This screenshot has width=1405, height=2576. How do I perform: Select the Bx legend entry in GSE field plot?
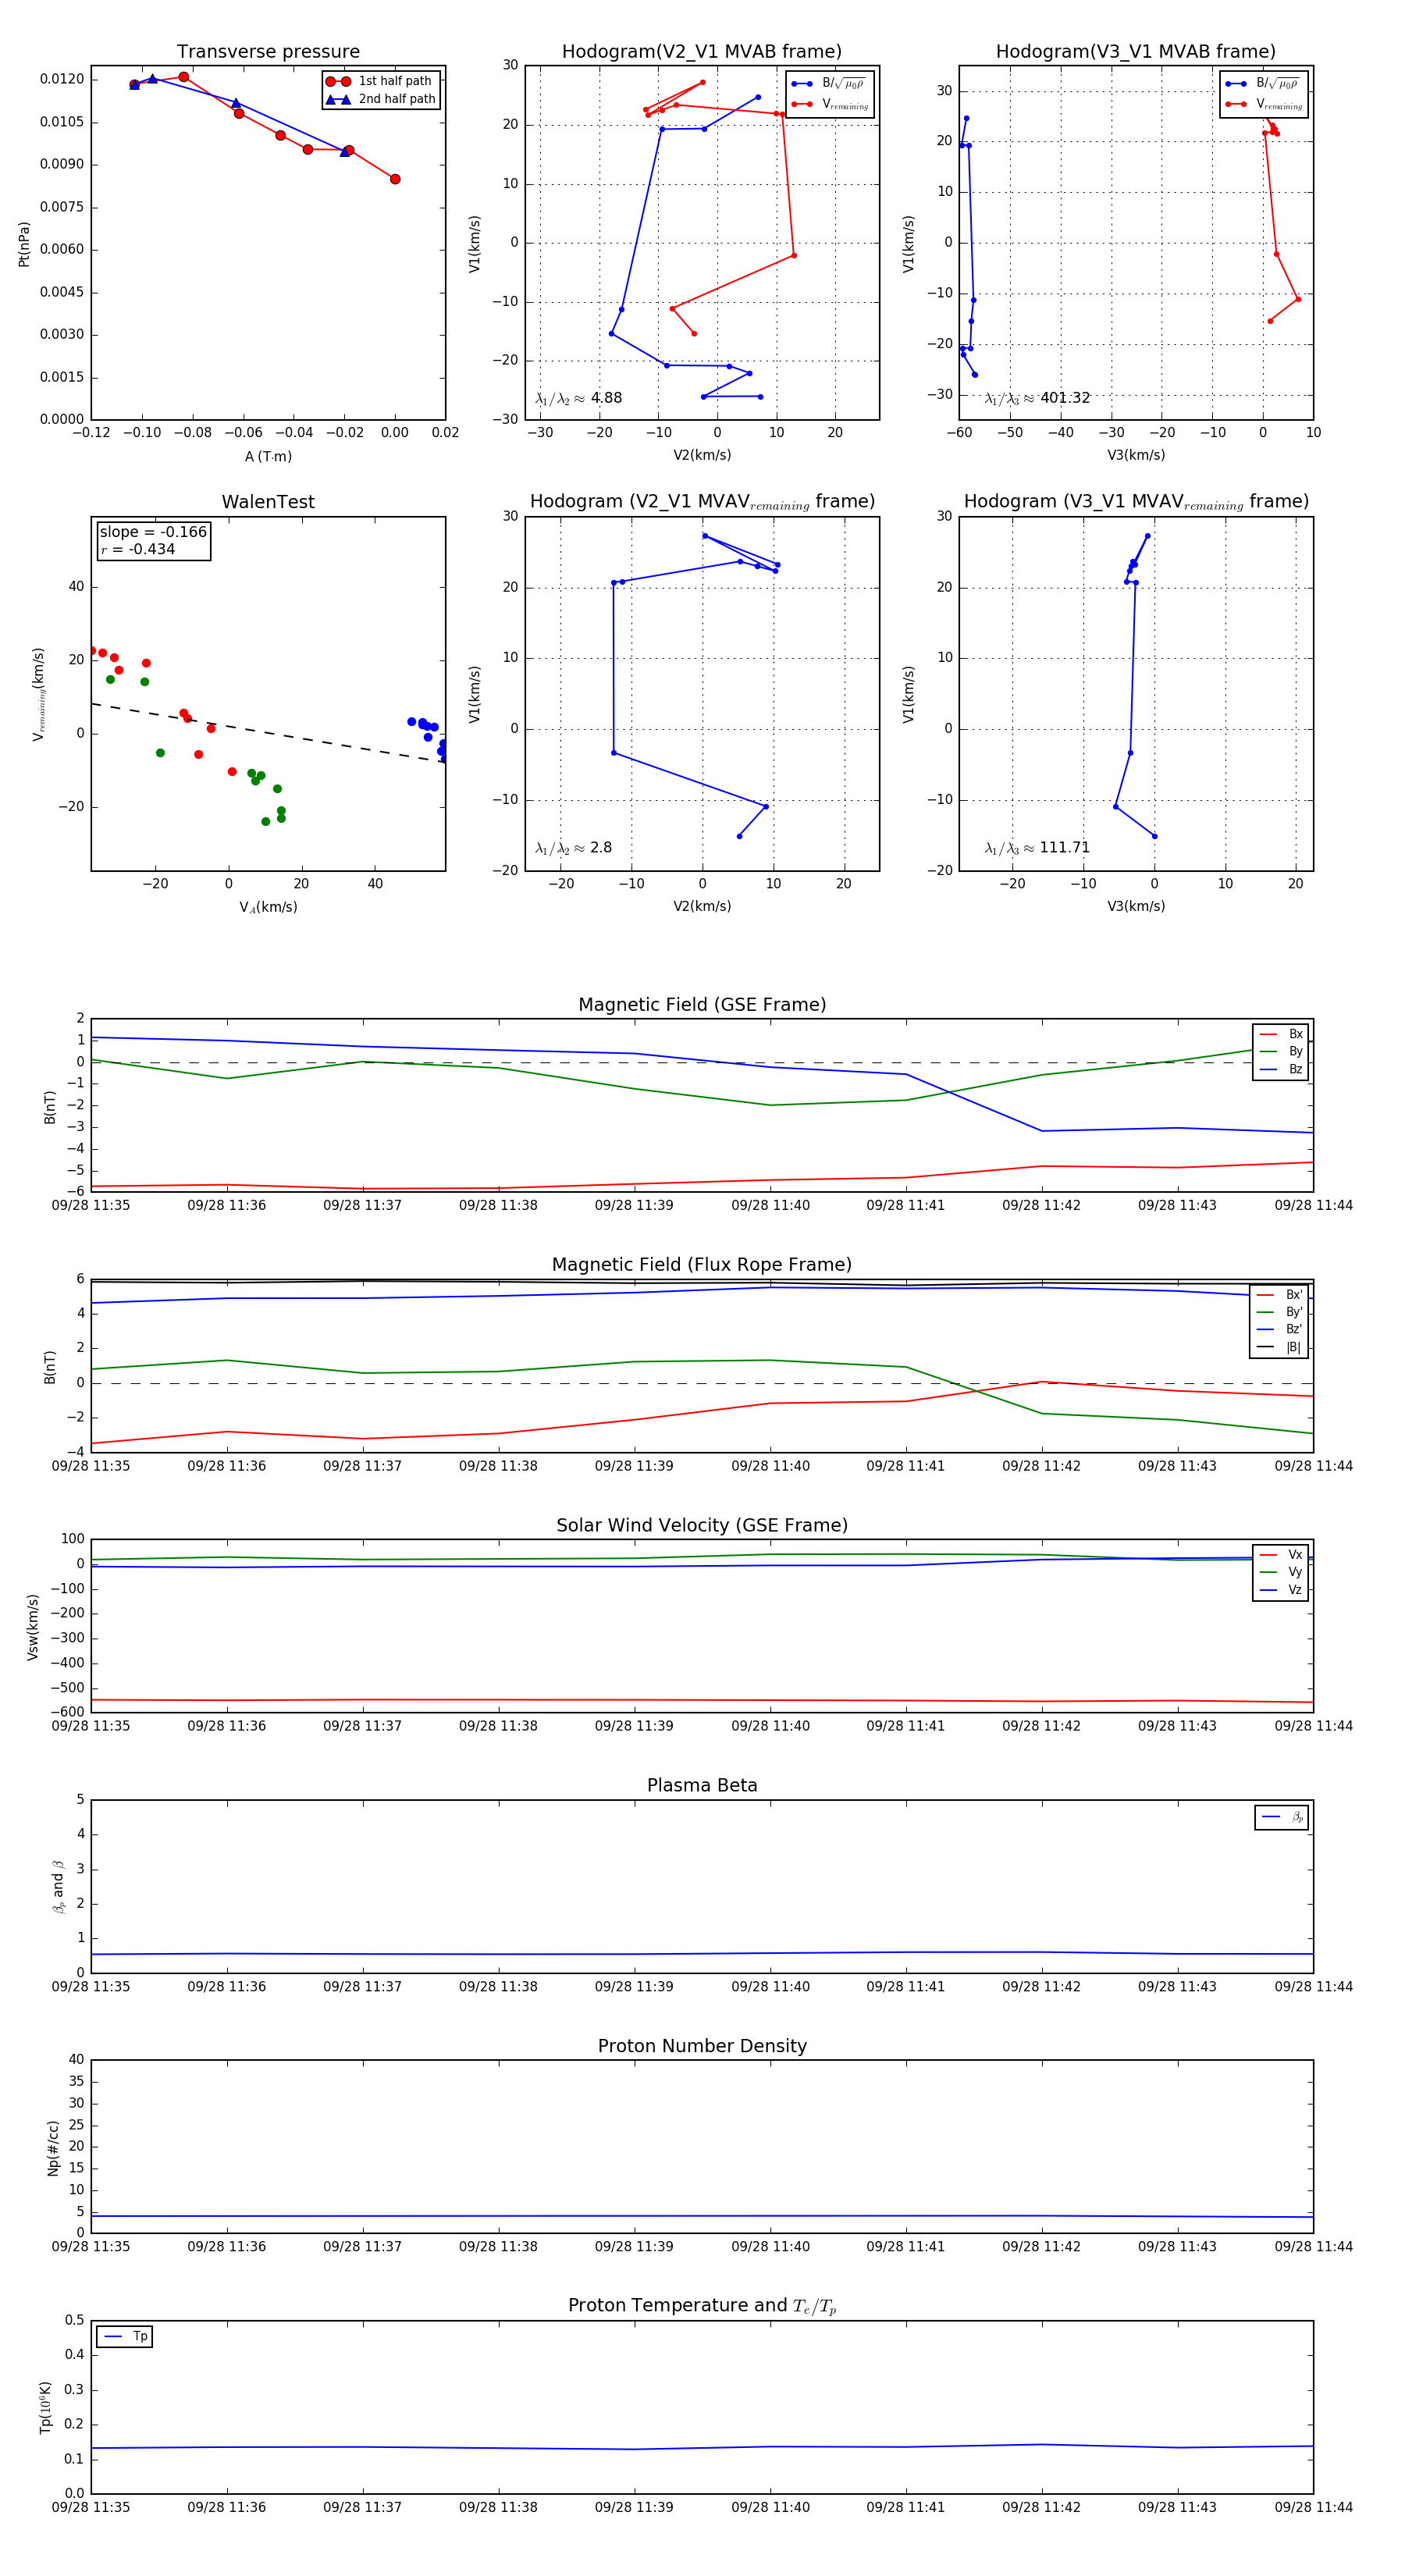(1281, 1034)
